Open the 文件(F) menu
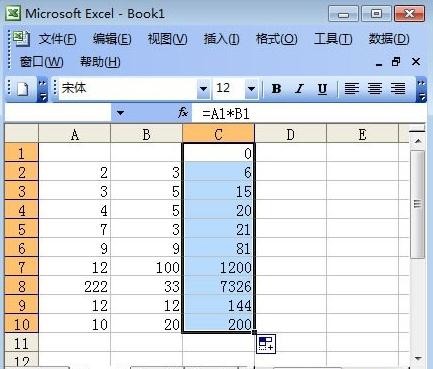The image size is (433, 369). 58,39
